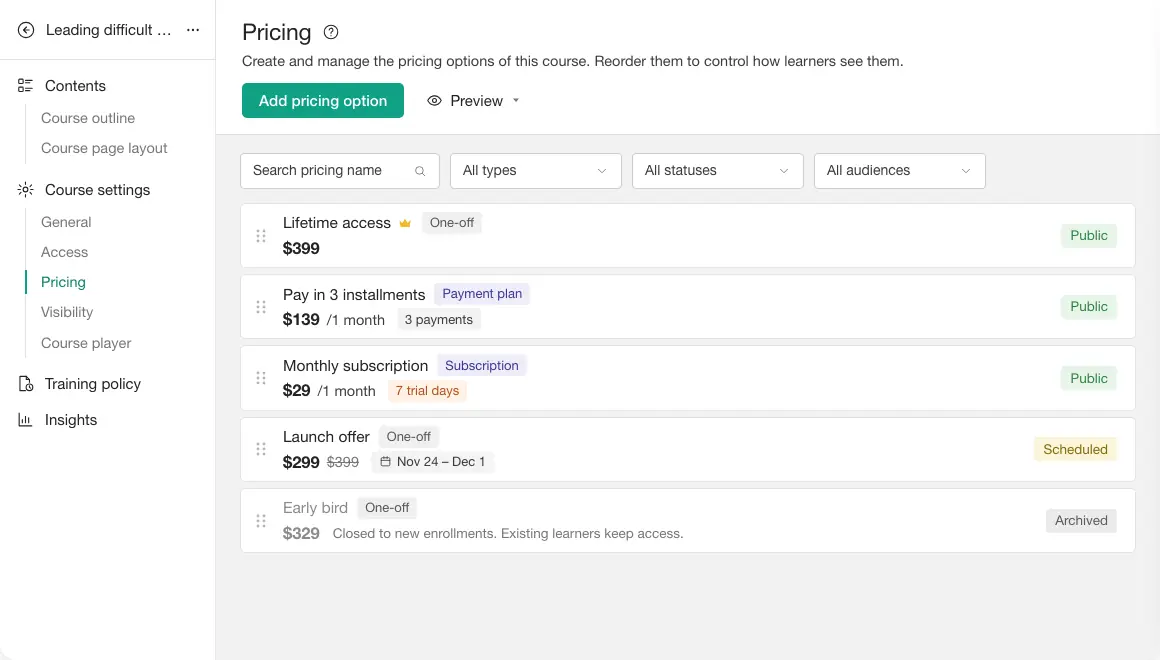The height and width of the screenshot is (660, 1160).
Task: Grab the drag handle on the Launch offer row
Action: 261,449
